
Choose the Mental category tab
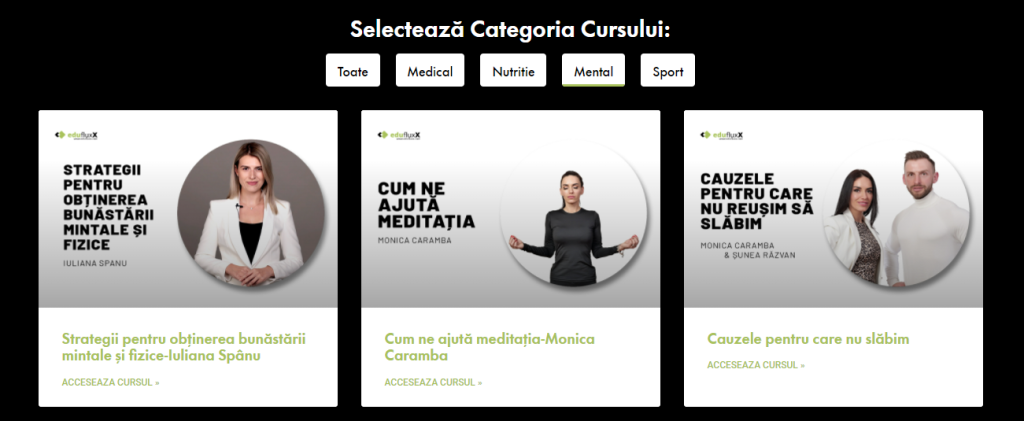[593, 70]
